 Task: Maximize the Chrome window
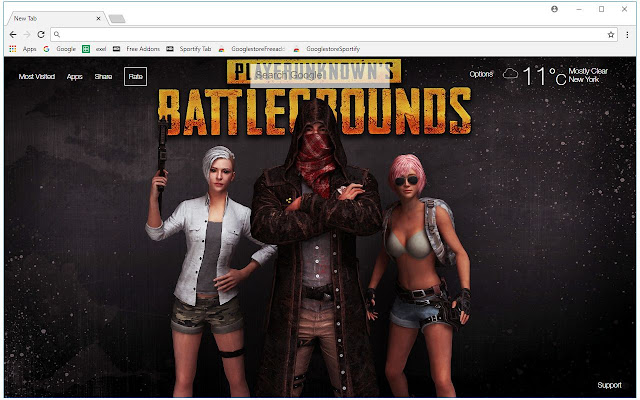pos(601,9)
